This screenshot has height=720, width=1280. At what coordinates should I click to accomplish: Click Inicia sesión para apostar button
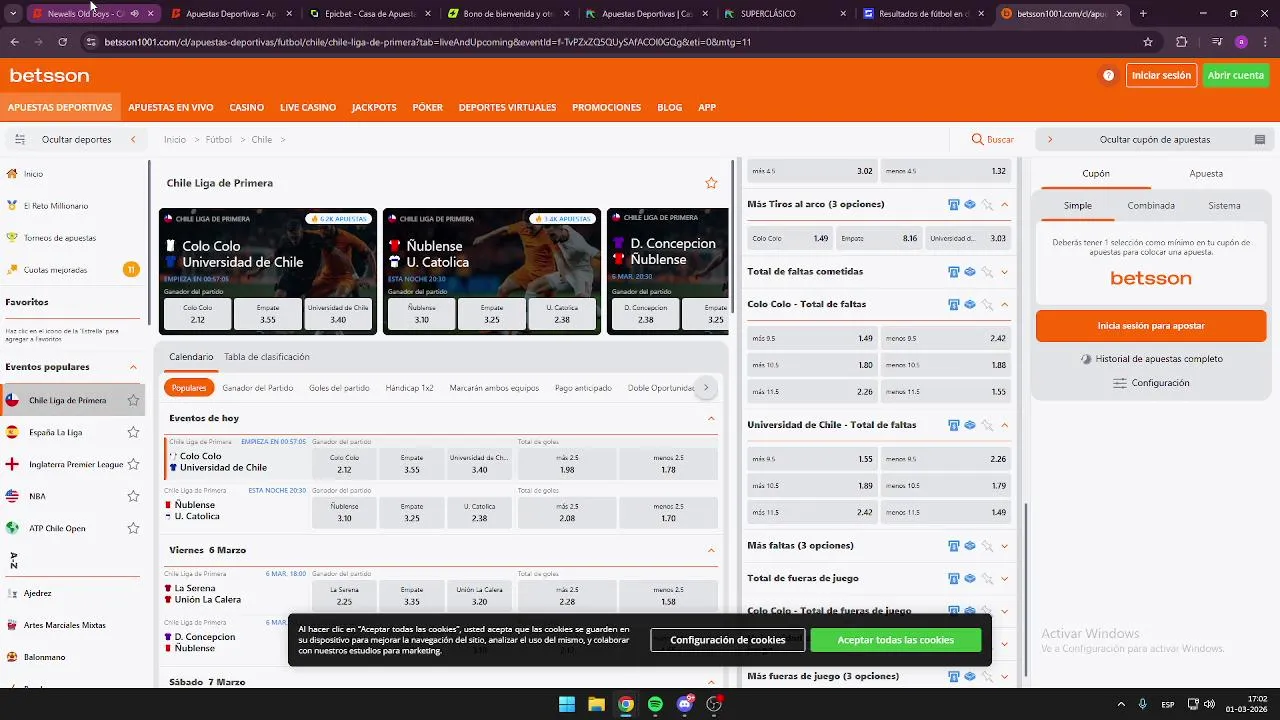click(1151, 326)
